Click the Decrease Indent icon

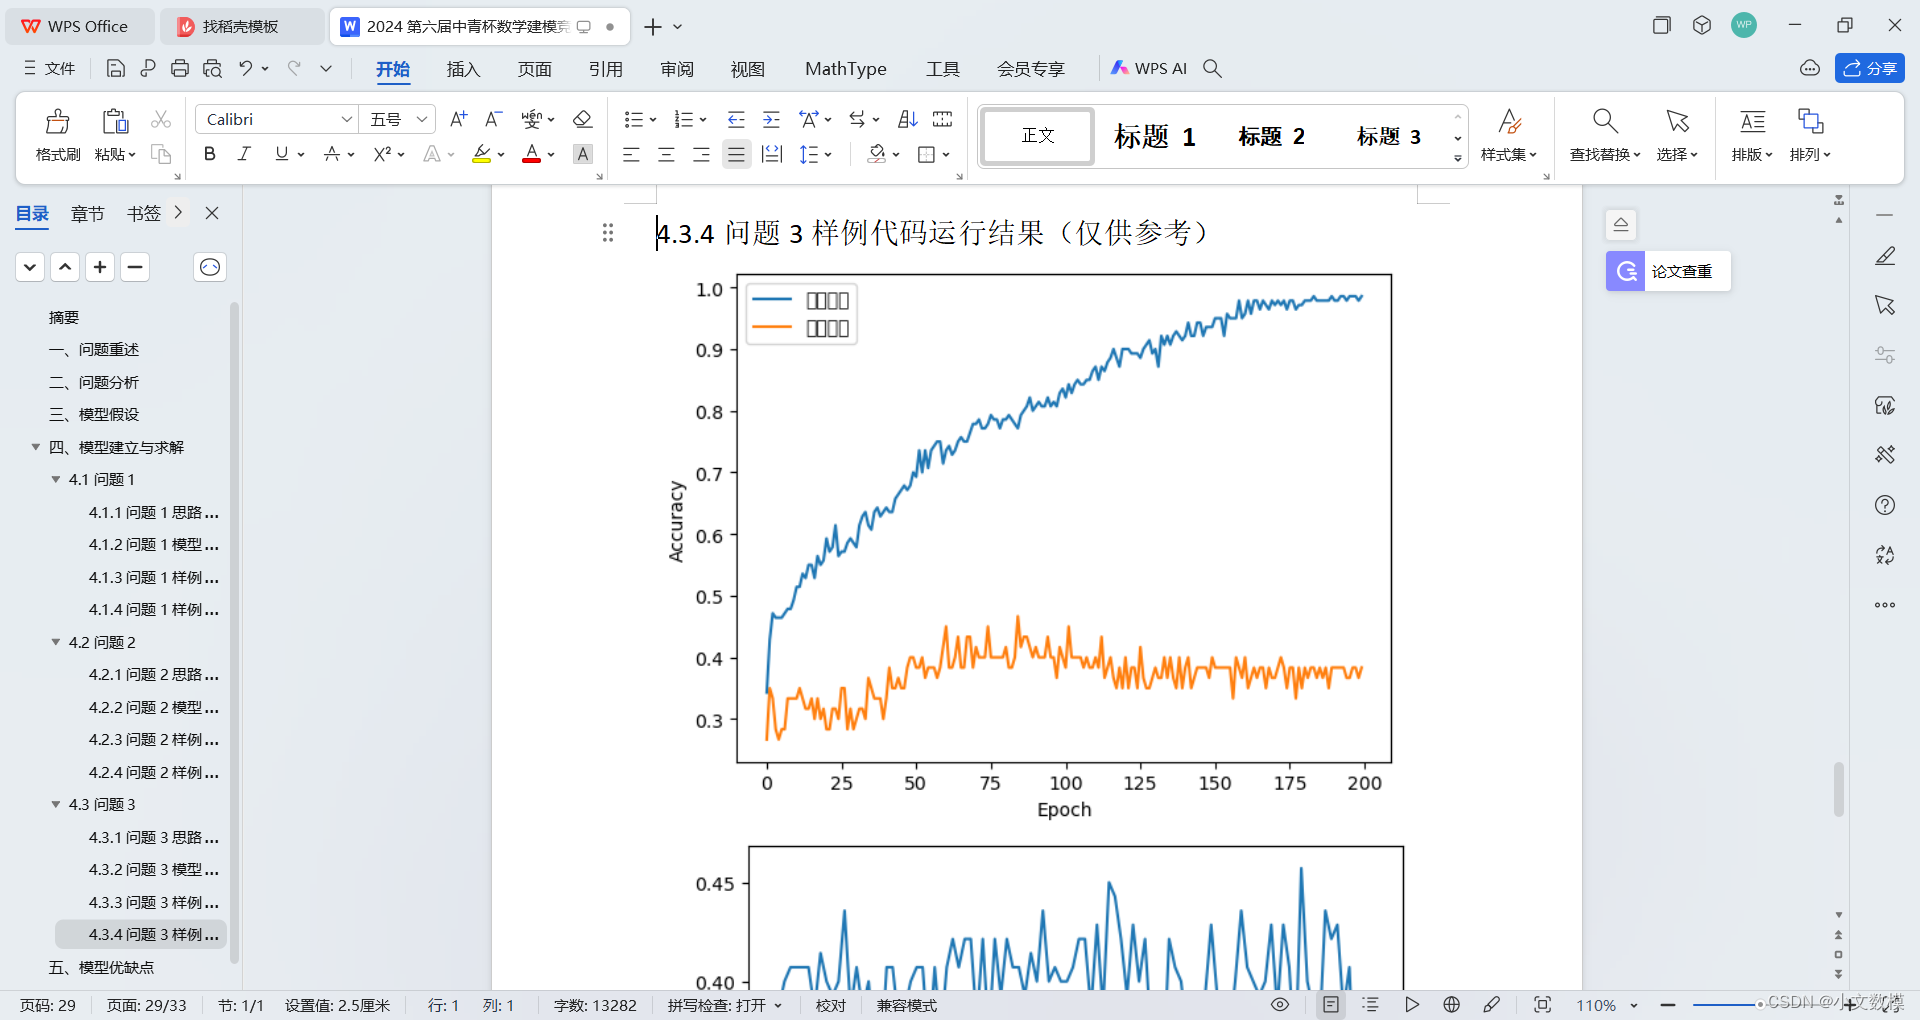(736, 119)
